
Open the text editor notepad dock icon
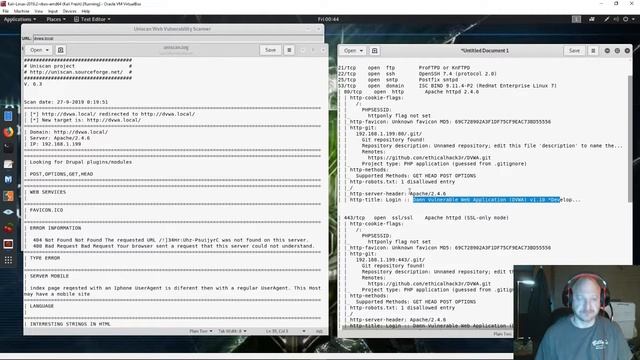click(x=8, y=164)
